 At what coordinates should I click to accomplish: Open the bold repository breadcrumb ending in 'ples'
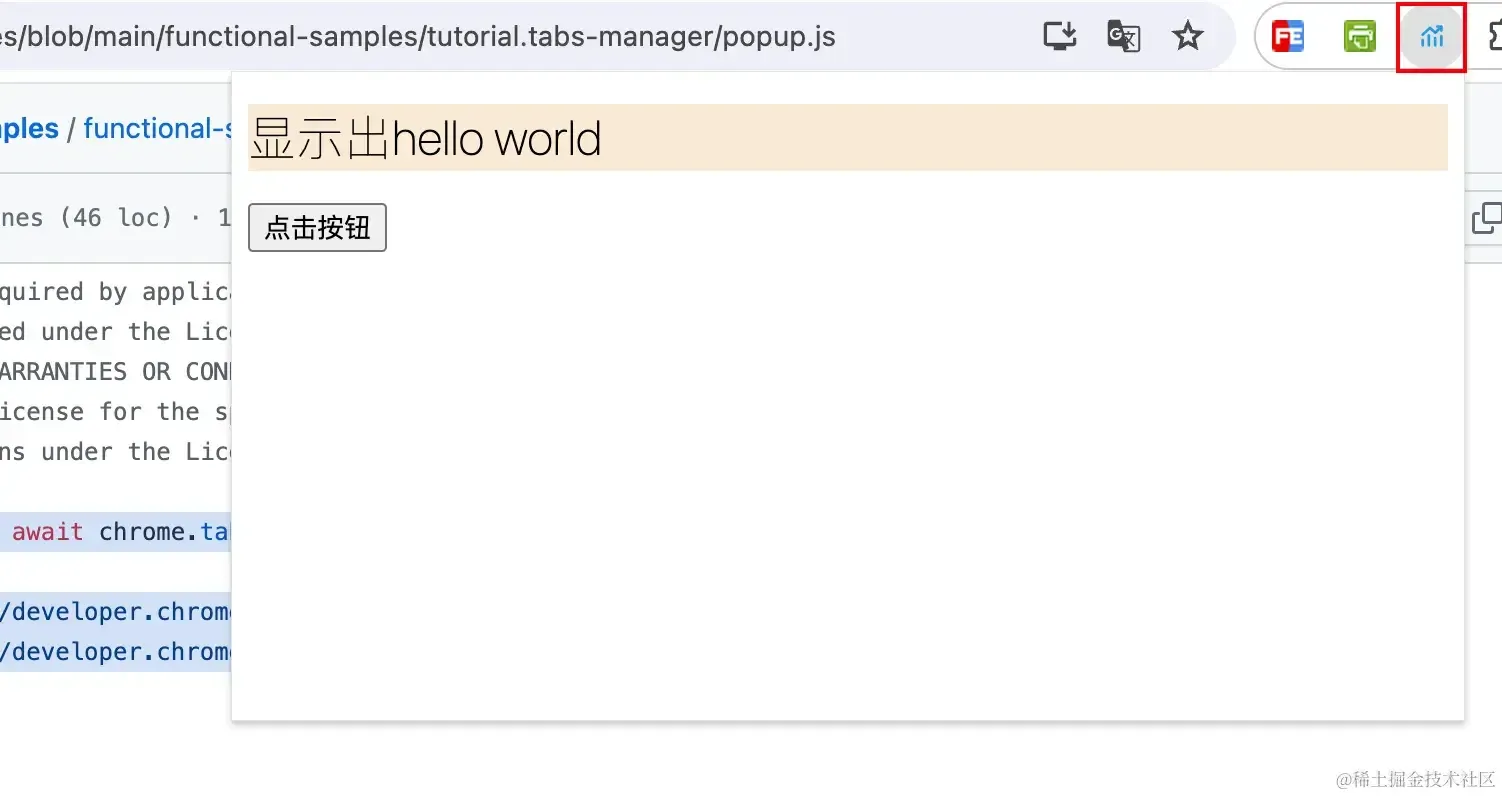(x=29, y=129)
